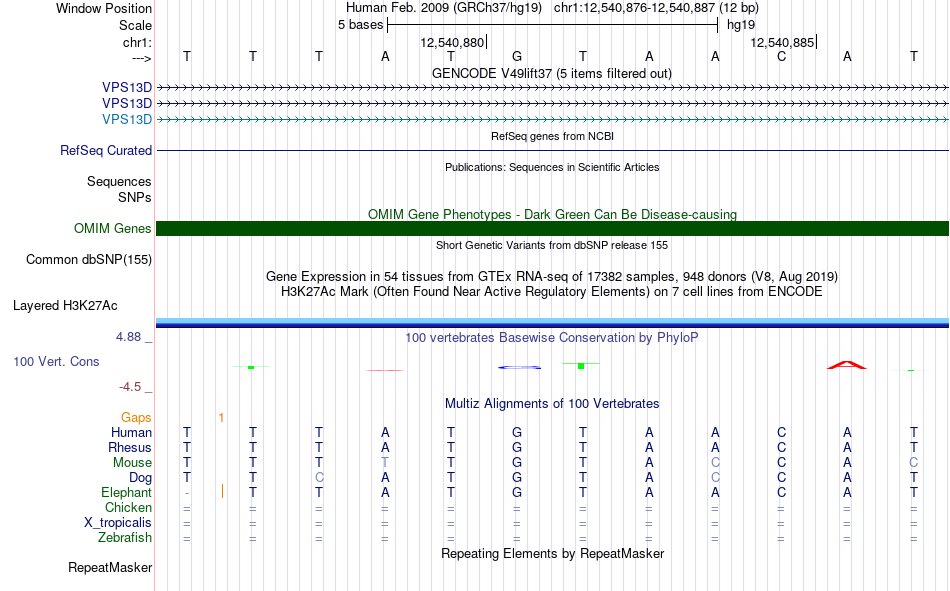Click 'Multiz Alignments of 100 Vertebrates' title
Image resolution: width=950 pixels, height=591 pixels.
(x=552, y=404)
